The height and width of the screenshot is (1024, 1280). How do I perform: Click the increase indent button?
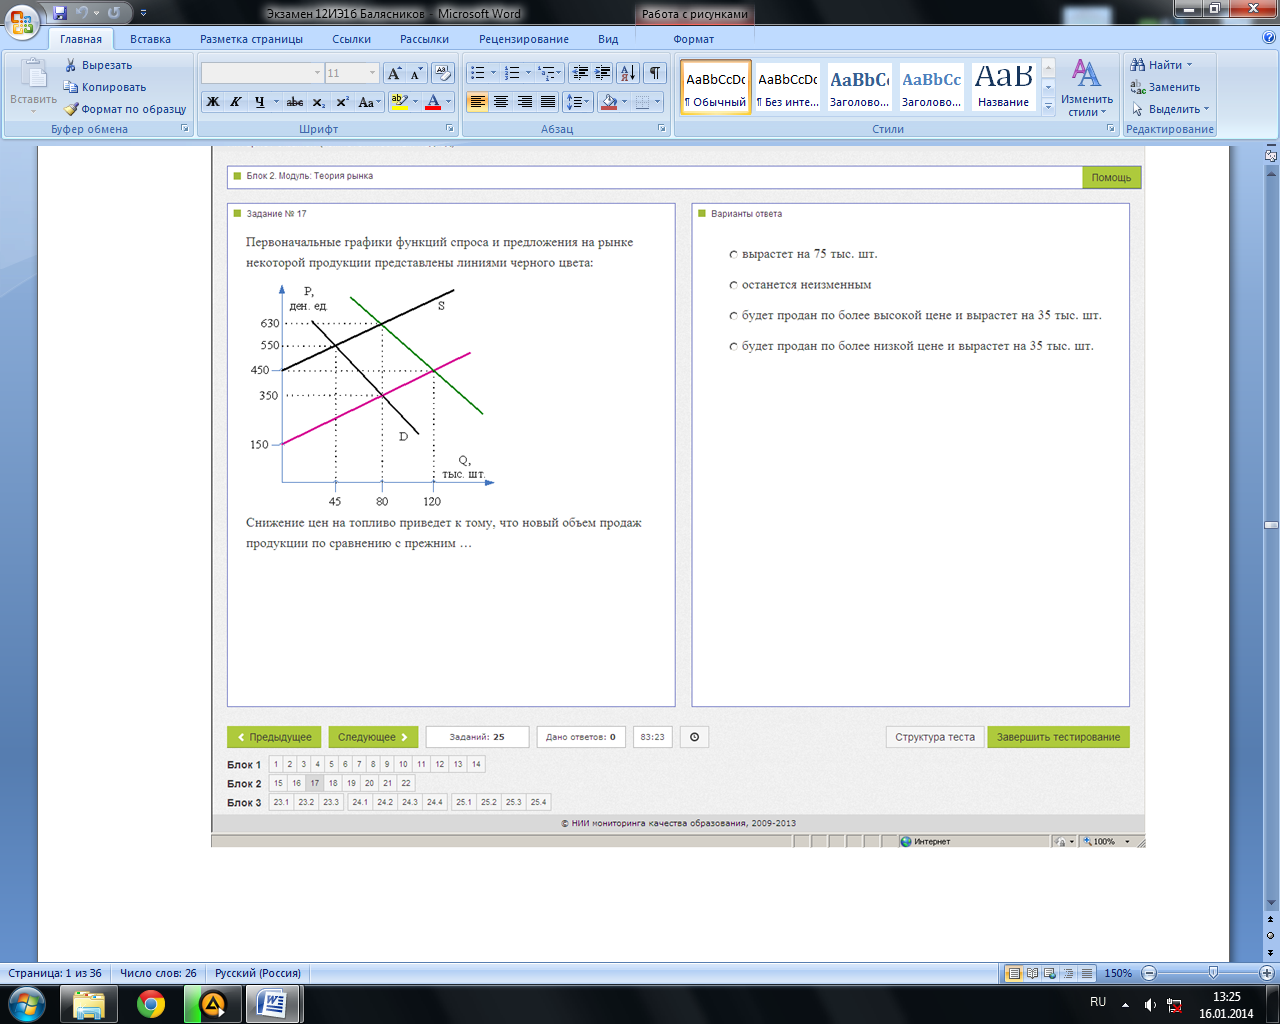(602, 73)
